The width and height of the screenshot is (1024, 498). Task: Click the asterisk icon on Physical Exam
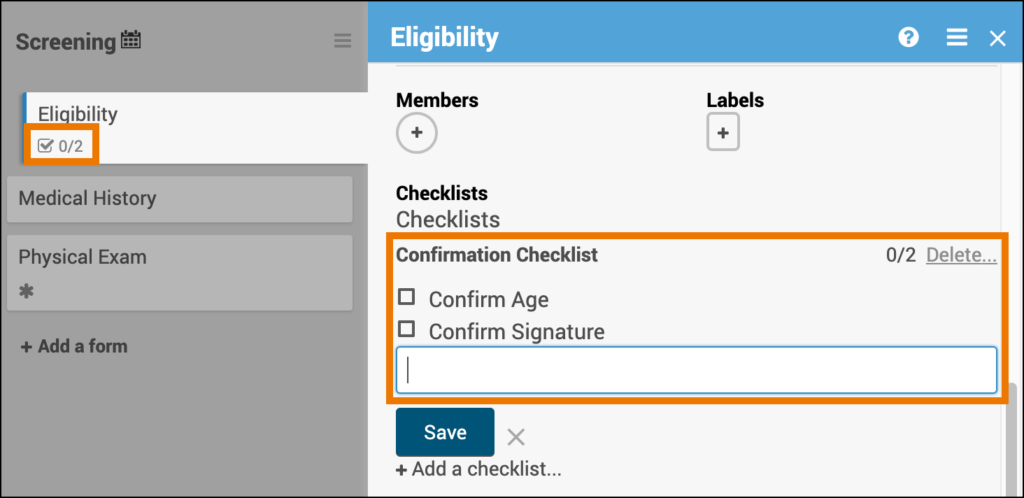[x=27, y=291]
